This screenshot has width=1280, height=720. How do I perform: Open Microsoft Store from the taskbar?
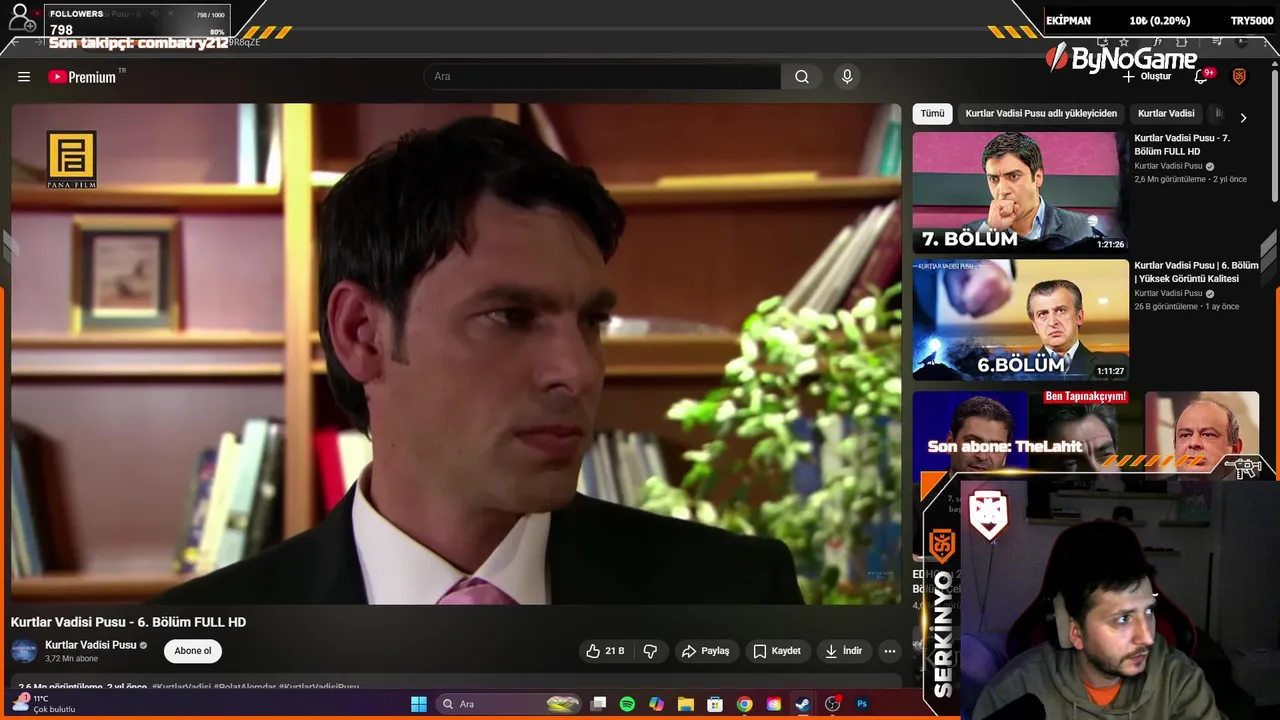[715, 704]
